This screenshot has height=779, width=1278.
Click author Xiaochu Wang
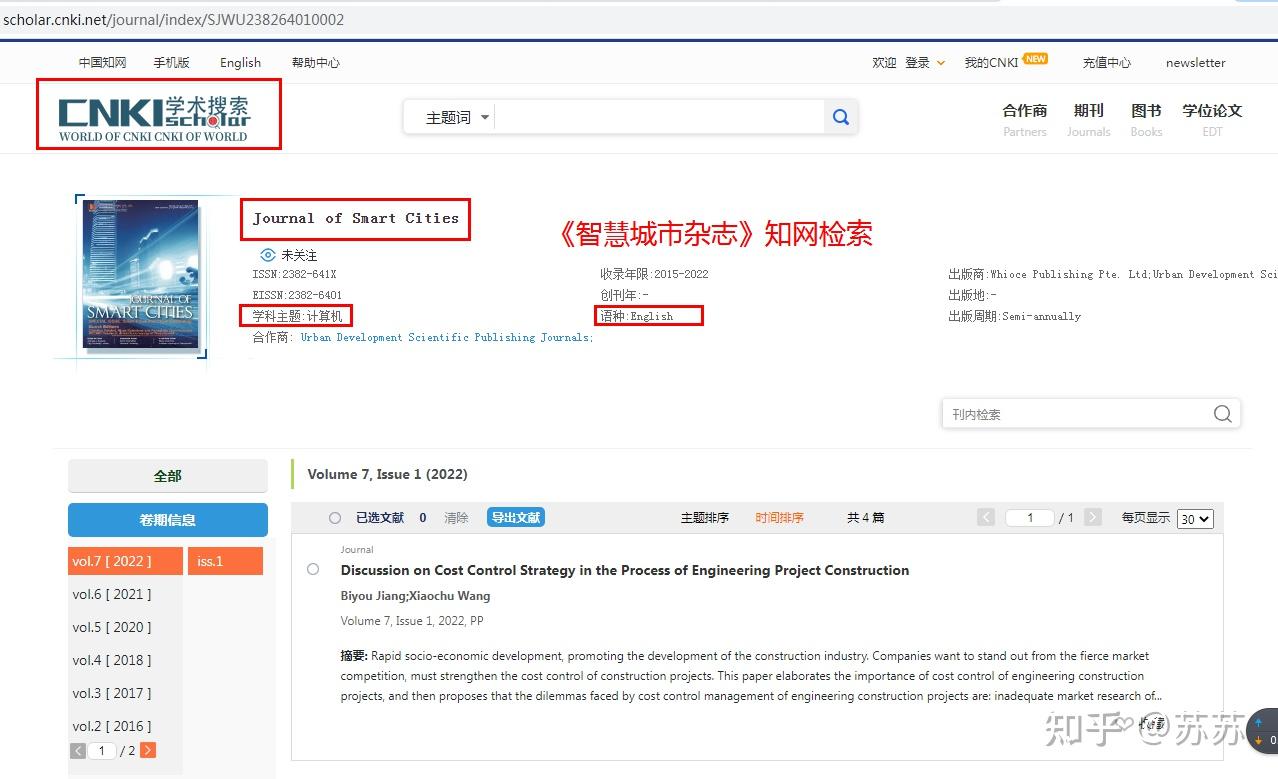pos(450,595)
